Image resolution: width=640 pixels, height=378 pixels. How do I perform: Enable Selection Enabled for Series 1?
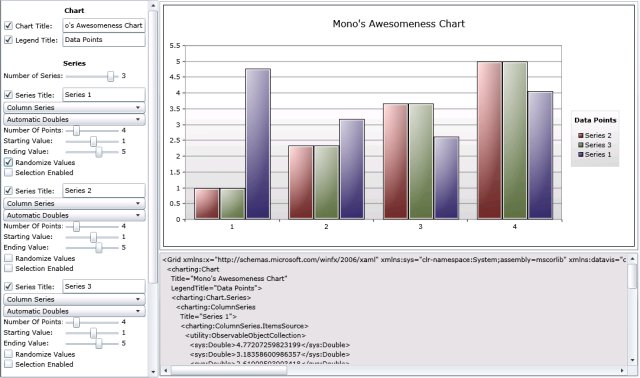pos(8,173)
